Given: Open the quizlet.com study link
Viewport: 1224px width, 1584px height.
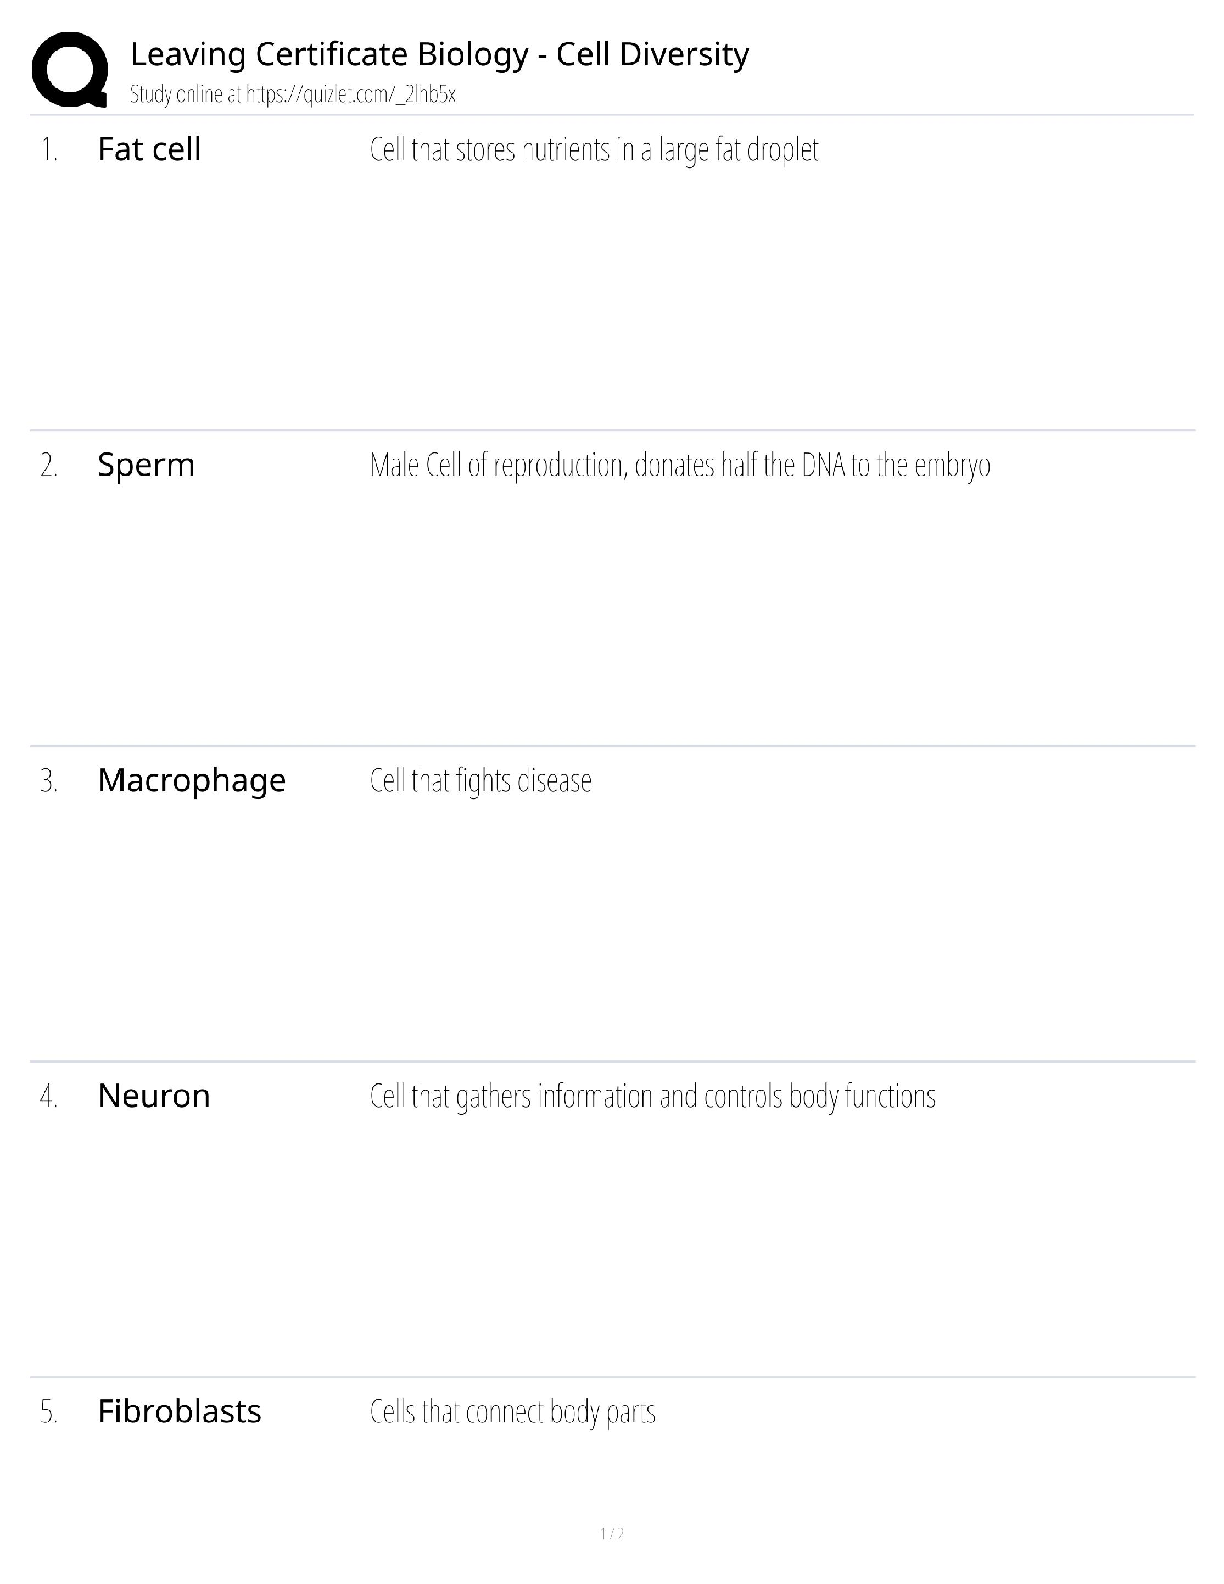Looking at the screenshot, I should click(x=351, y=95).
